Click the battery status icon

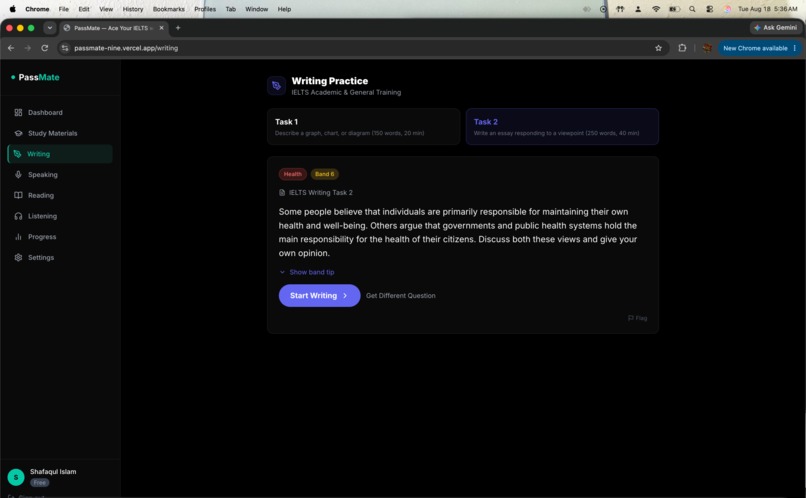[674, 9]
